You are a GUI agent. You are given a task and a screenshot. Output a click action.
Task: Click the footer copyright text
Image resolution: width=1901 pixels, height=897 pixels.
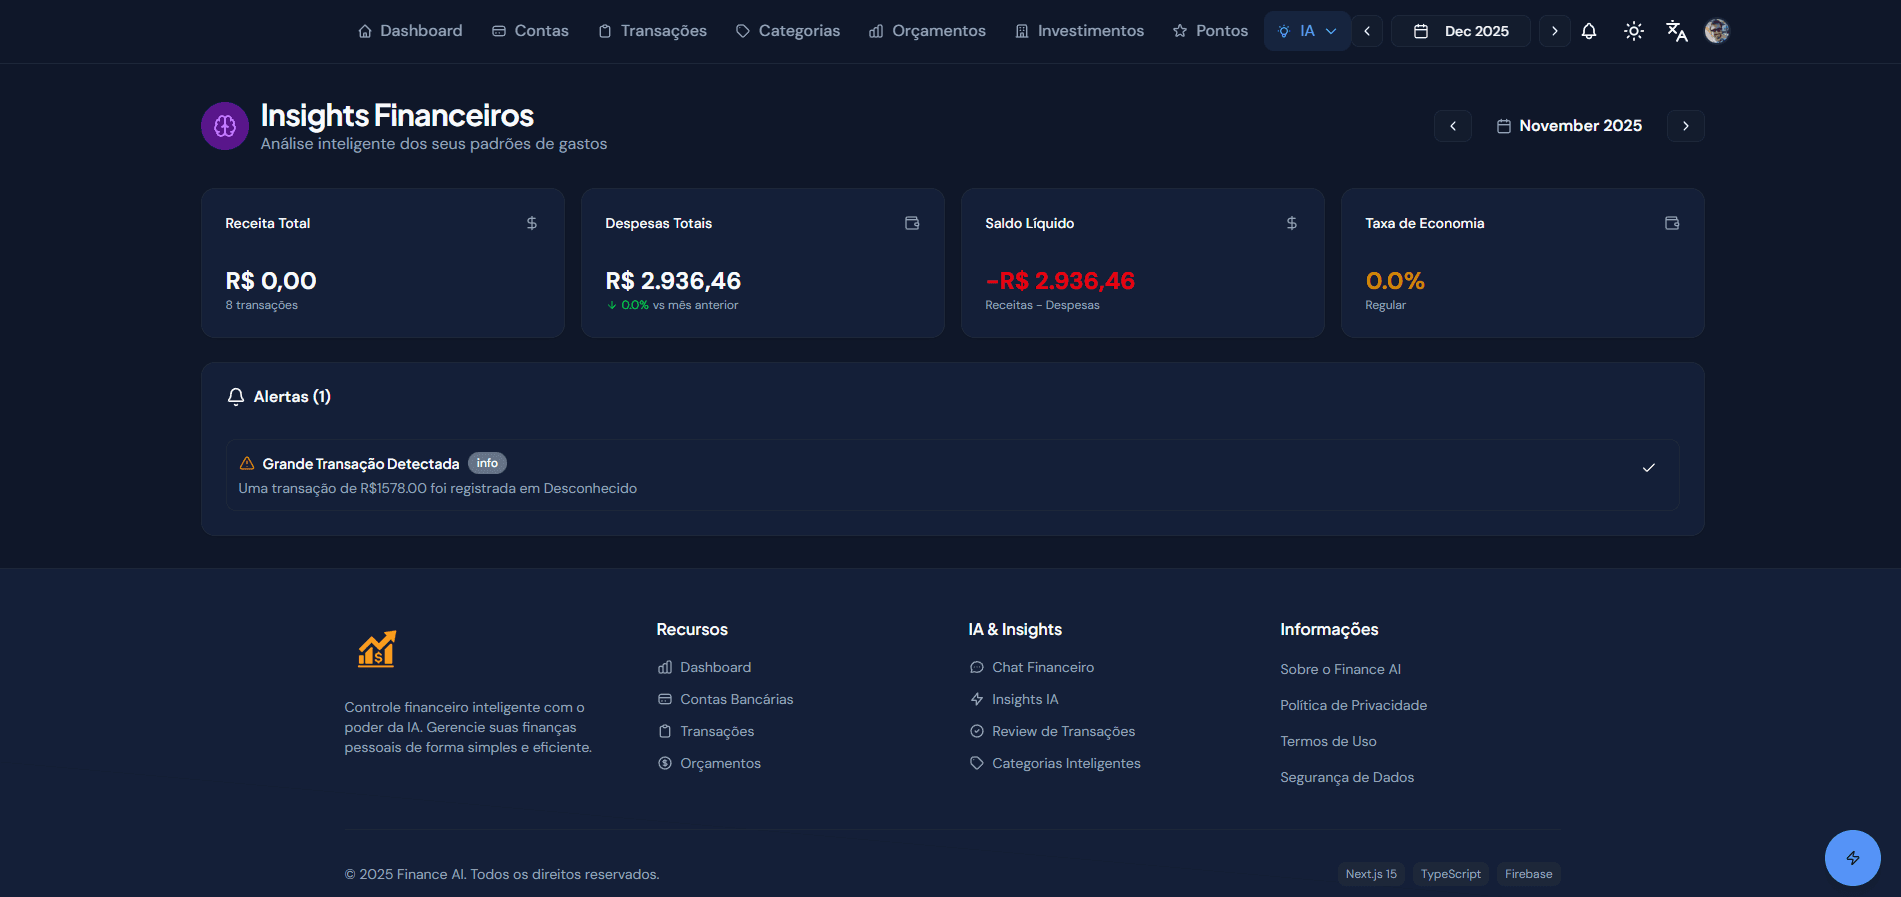502,874
